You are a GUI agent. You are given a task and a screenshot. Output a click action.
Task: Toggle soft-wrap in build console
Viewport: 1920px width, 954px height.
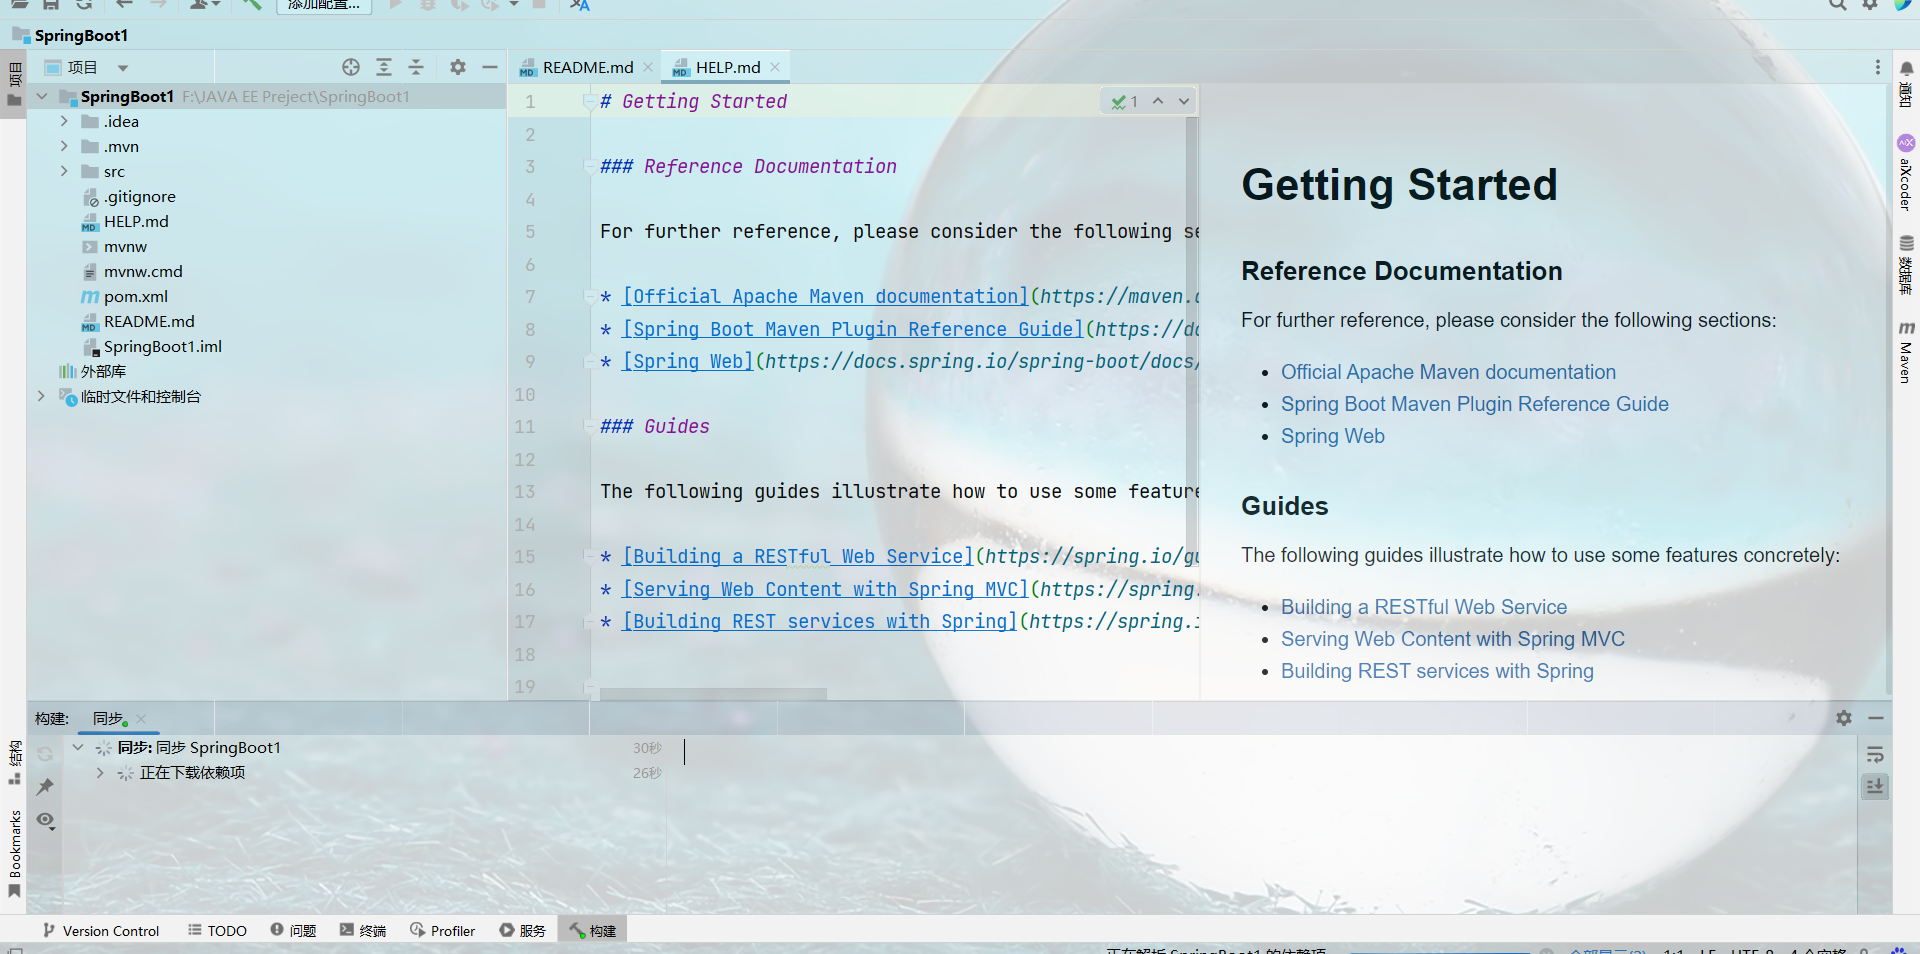tap(1876, 756)
